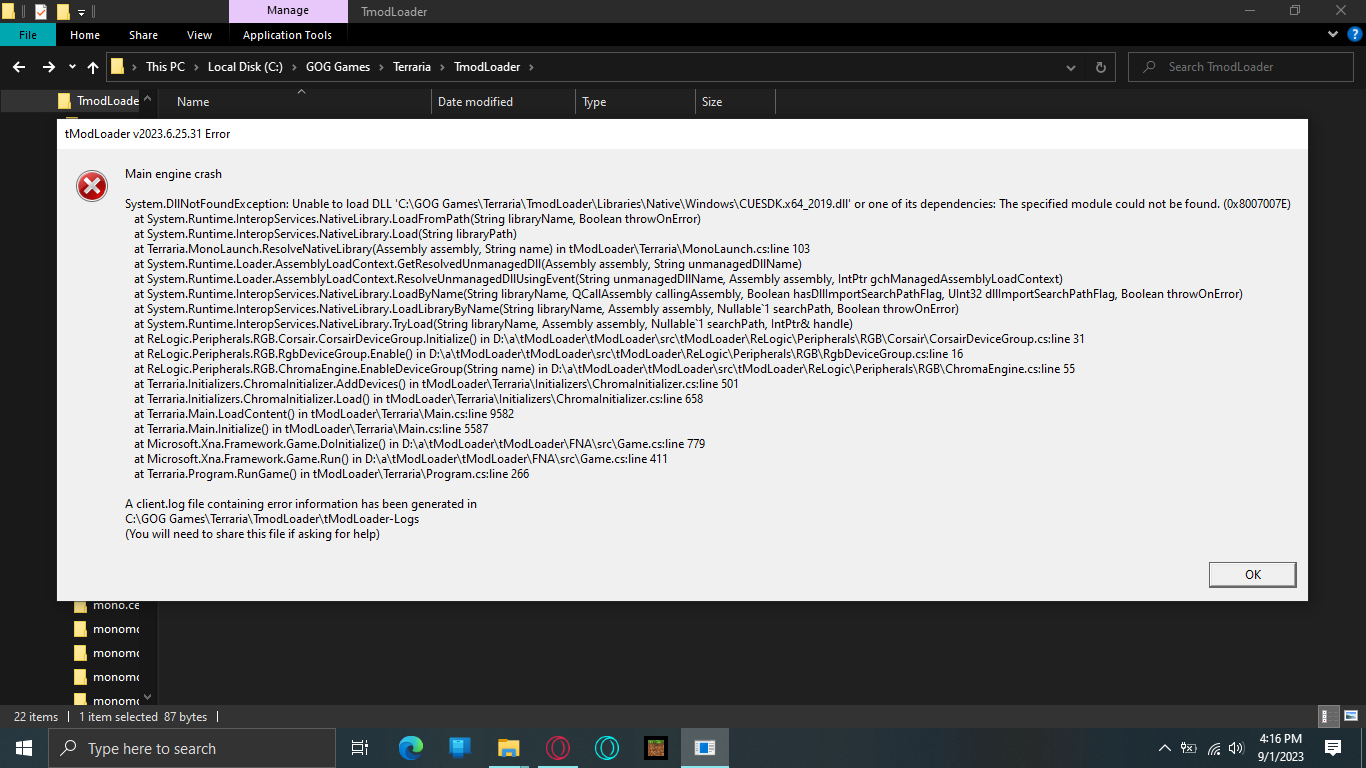Screen dimensions: 1366x768
Task: Select TmodLoader in the navigation pane
Action: click(x=98, y=101)
